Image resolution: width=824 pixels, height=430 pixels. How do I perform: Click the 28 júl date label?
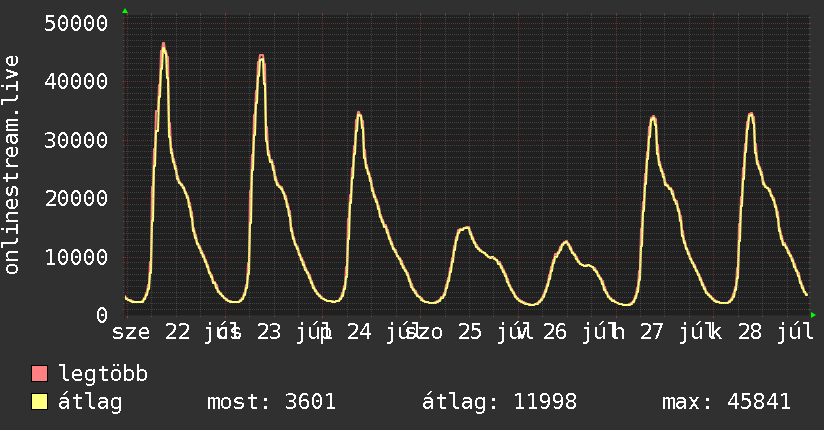776,332
